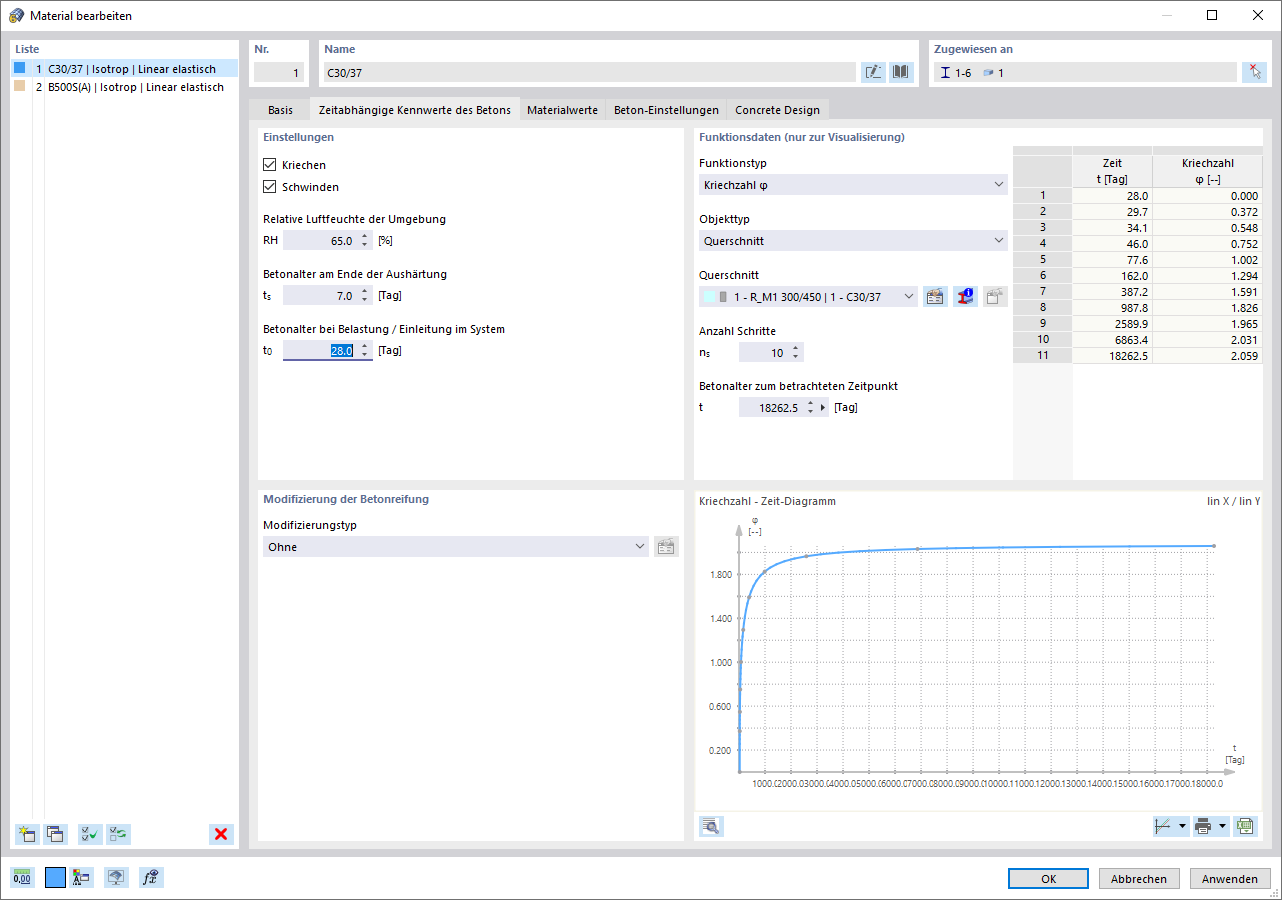The image size is (1282, 900).
Task: Select list item 1 C30/37 | Isotrop | Linear elastisch
Action: (125, 69)
